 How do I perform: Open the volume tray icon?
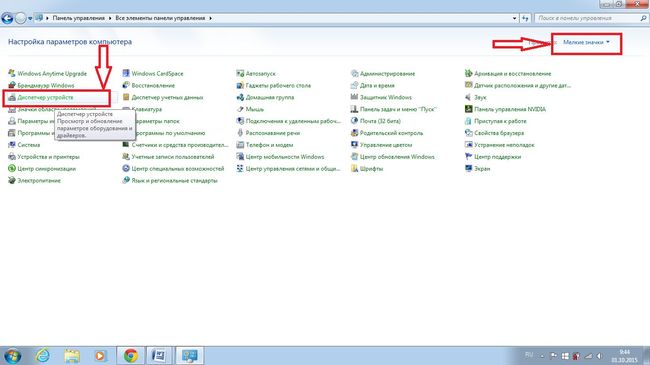tap(600, 356)
